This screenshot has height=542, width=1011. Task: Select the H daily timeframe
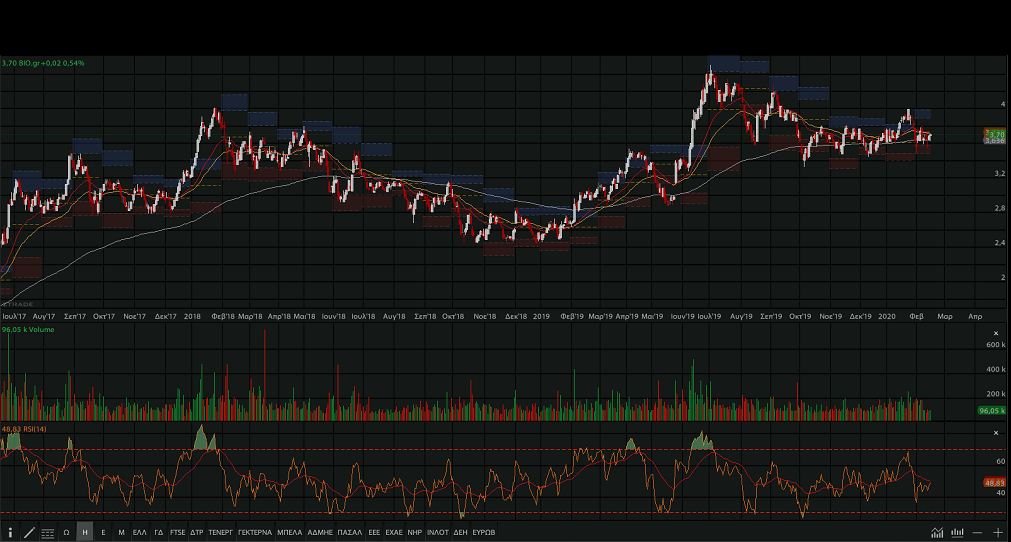tap(85, 533)
